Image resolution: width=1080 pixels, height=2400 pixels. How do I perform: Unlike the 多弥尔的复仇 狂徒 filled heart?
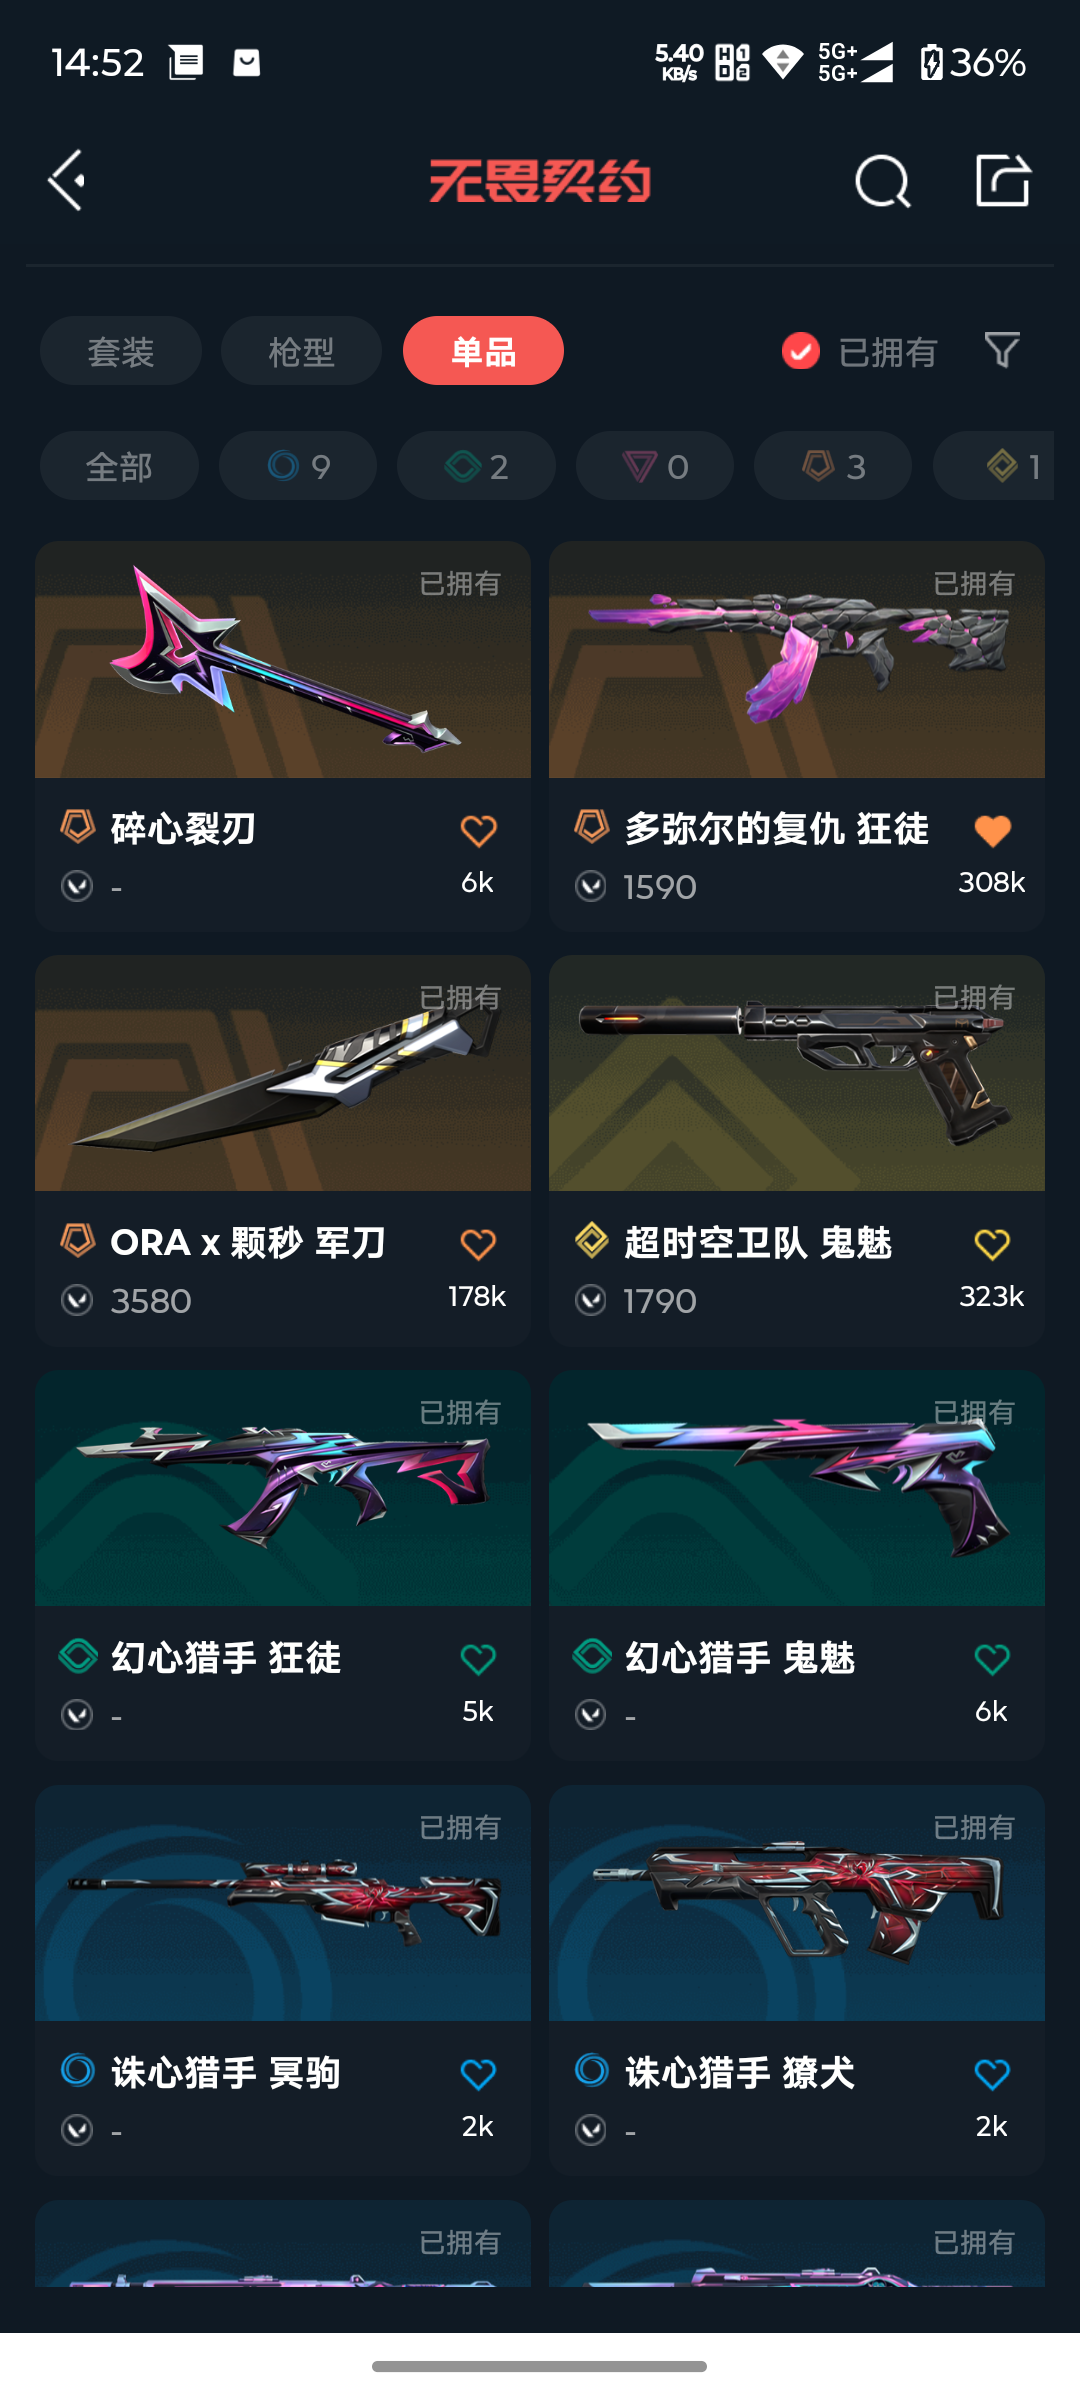point(992,831)
